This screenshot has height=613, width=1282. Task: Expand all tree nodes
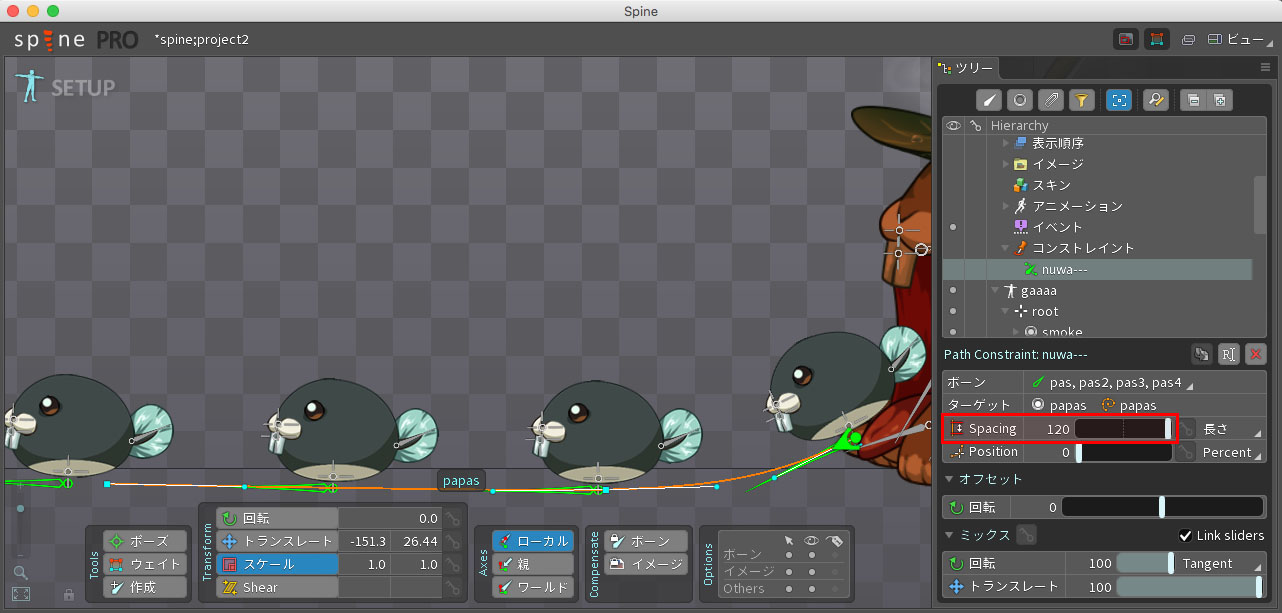1219,99
